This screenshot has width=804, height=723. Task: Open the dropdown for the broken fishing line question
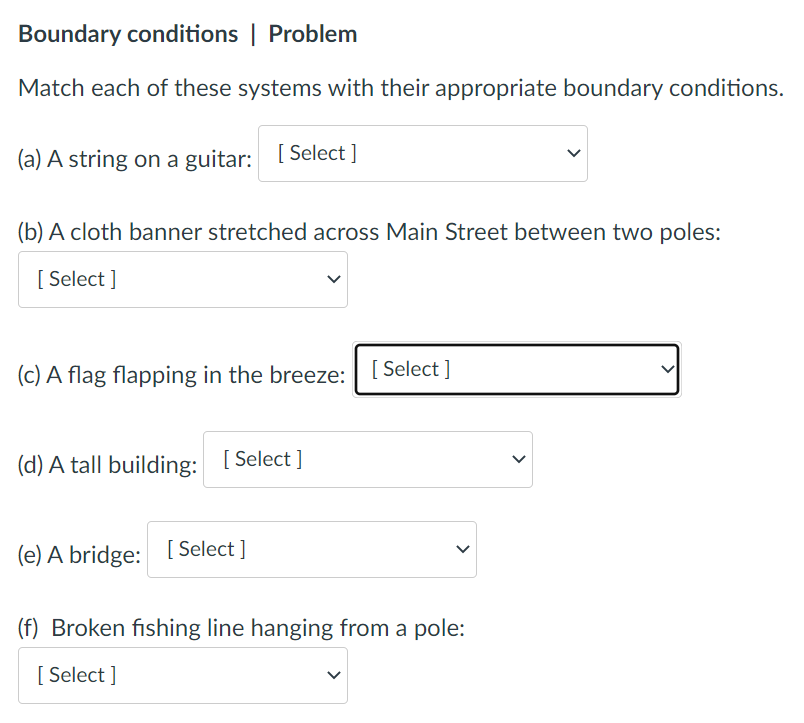pos(183,675)
